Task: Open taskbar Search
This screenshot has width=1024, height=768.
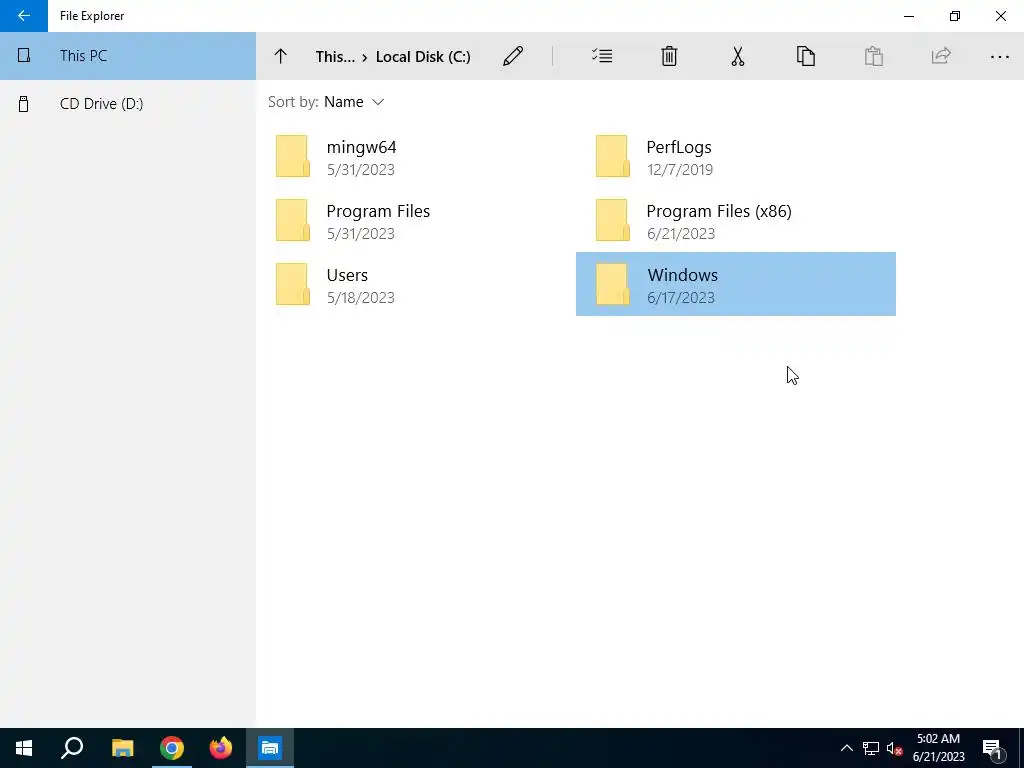Action: (72, 748)
